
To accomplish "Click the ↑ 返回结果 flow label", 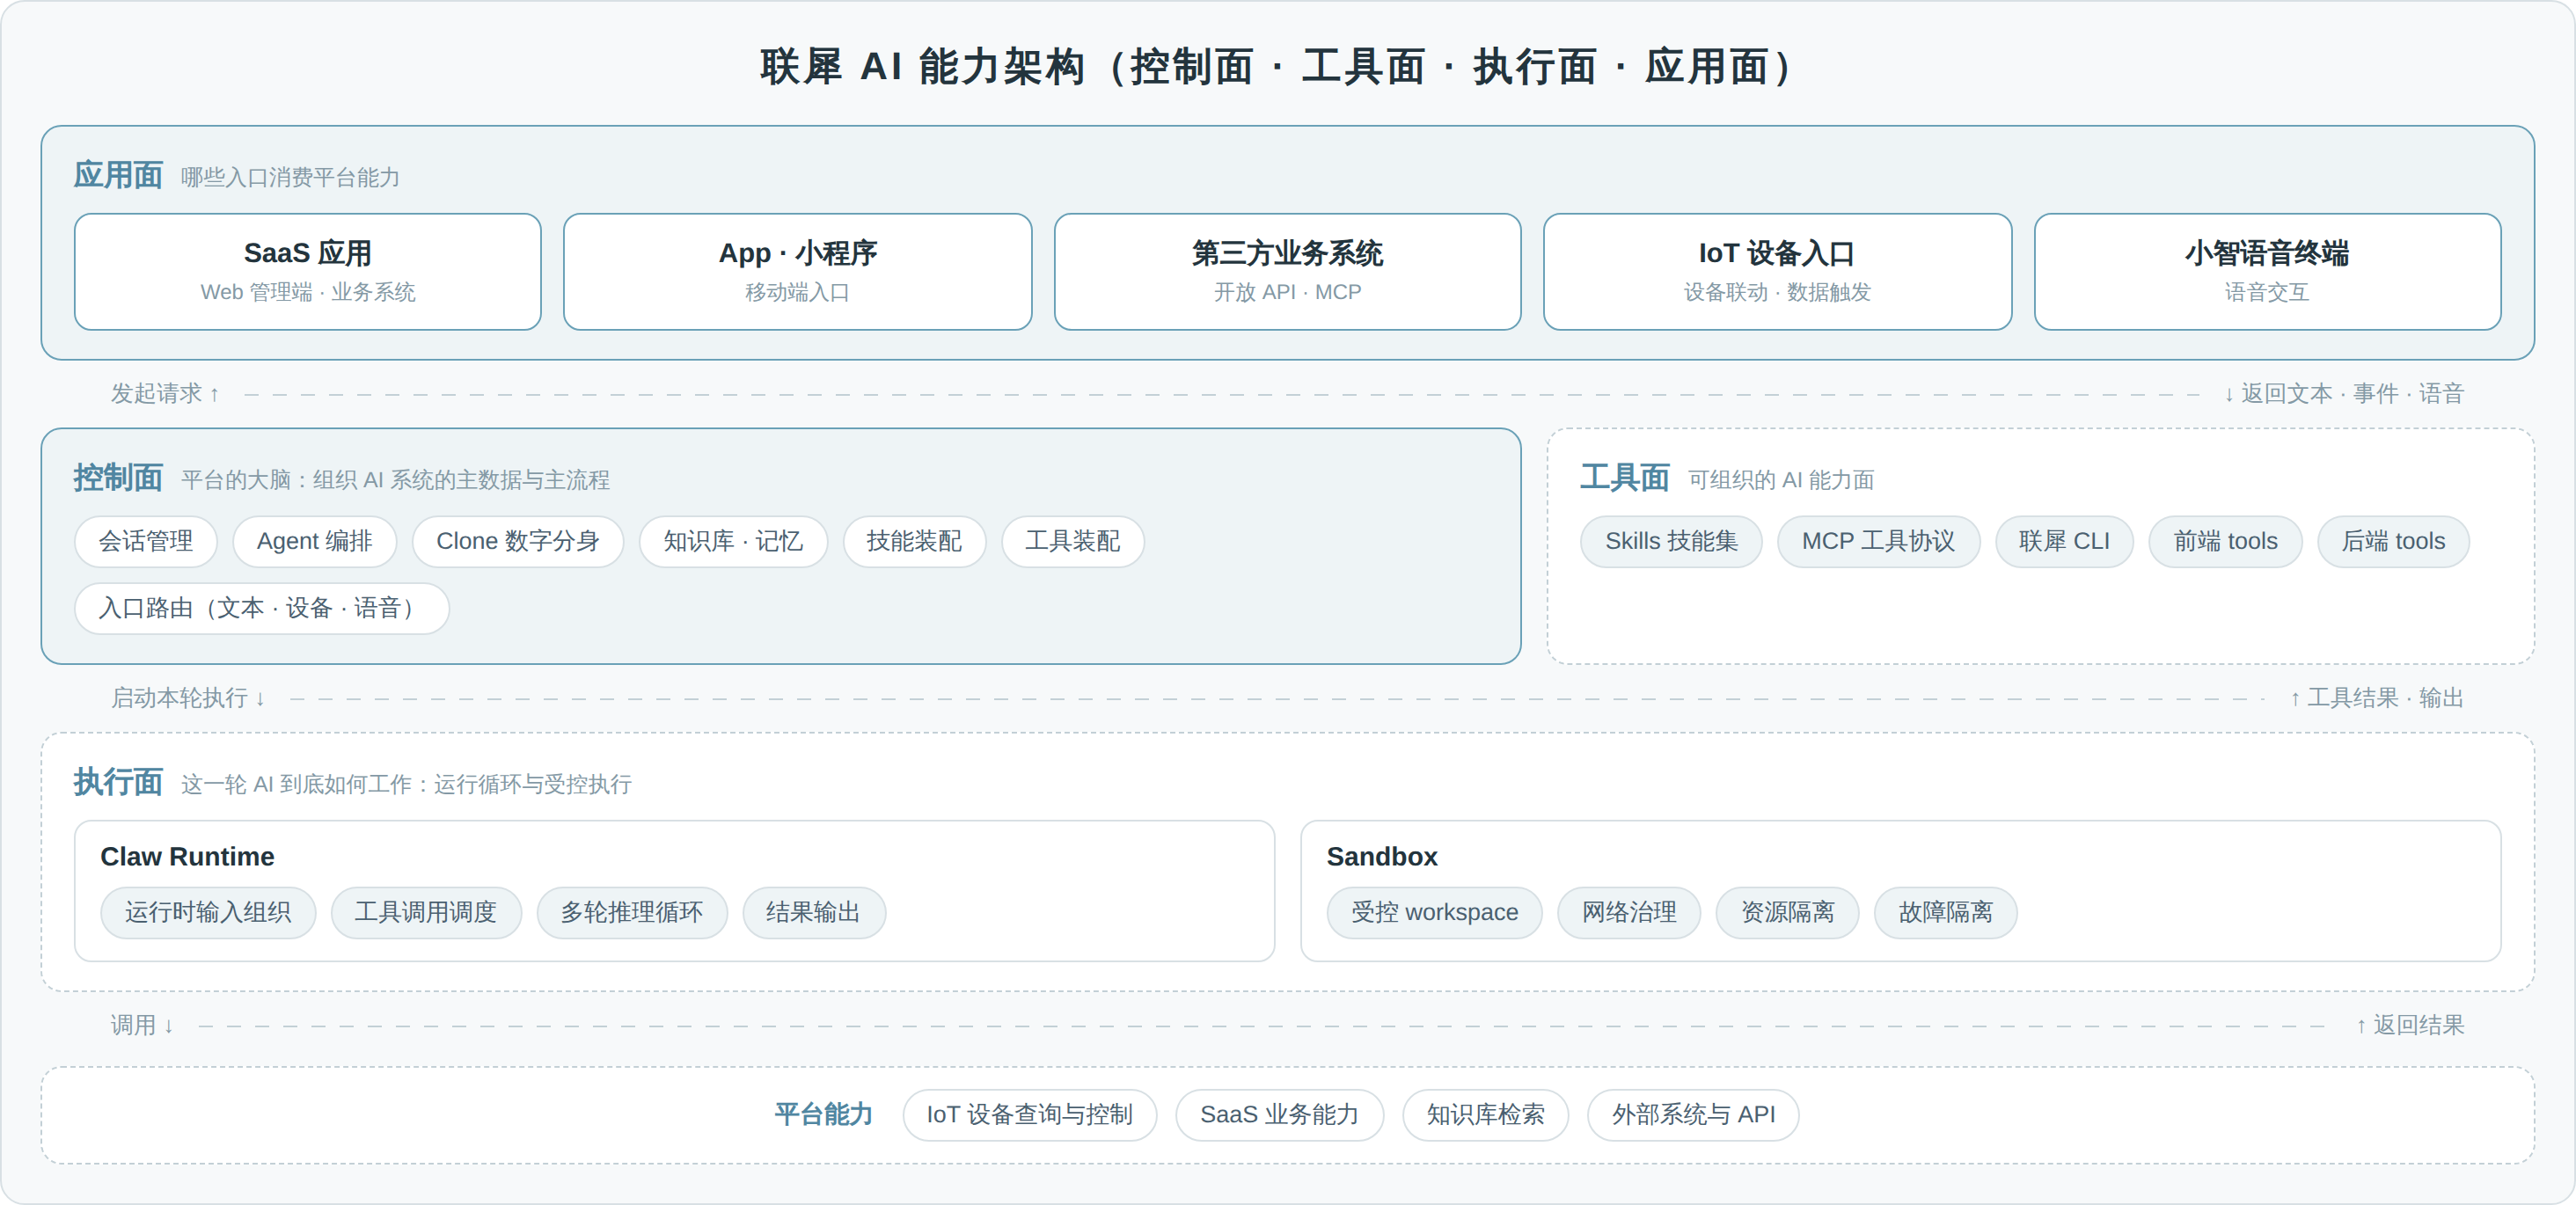I will click(x=2410, y=1025).
